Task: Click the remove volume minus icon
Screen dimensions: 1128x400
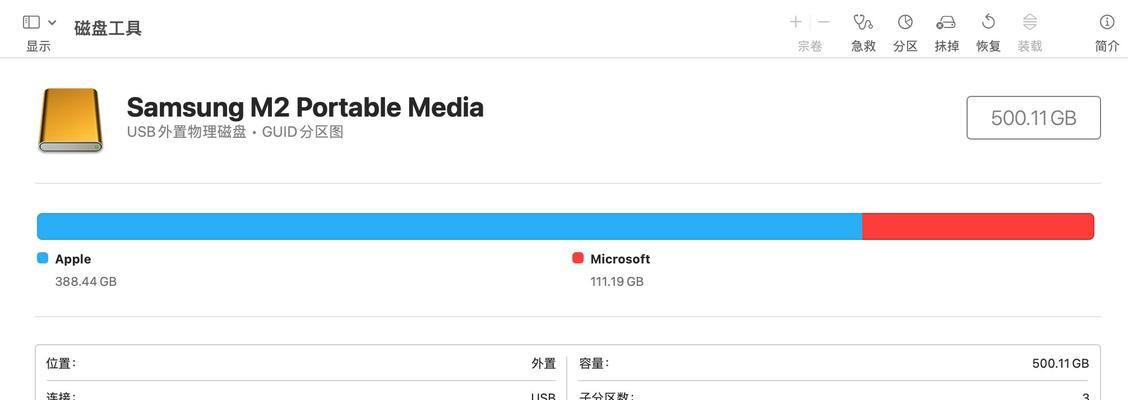Action: click(x=824, y=22)
